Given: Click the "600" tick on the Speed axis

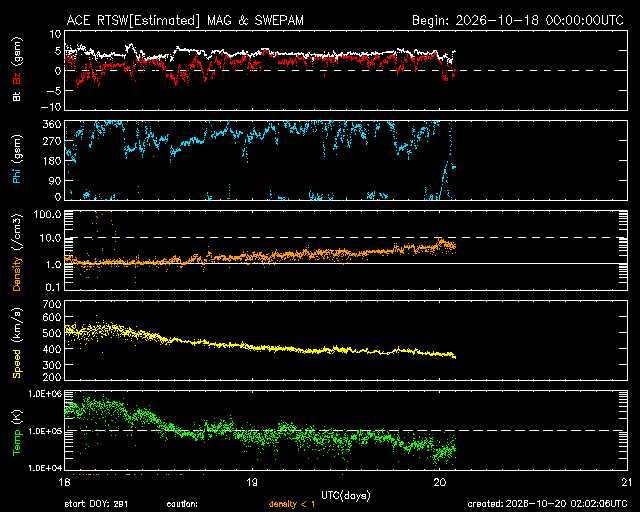Looking at the screenshot, I should (52, 317).
